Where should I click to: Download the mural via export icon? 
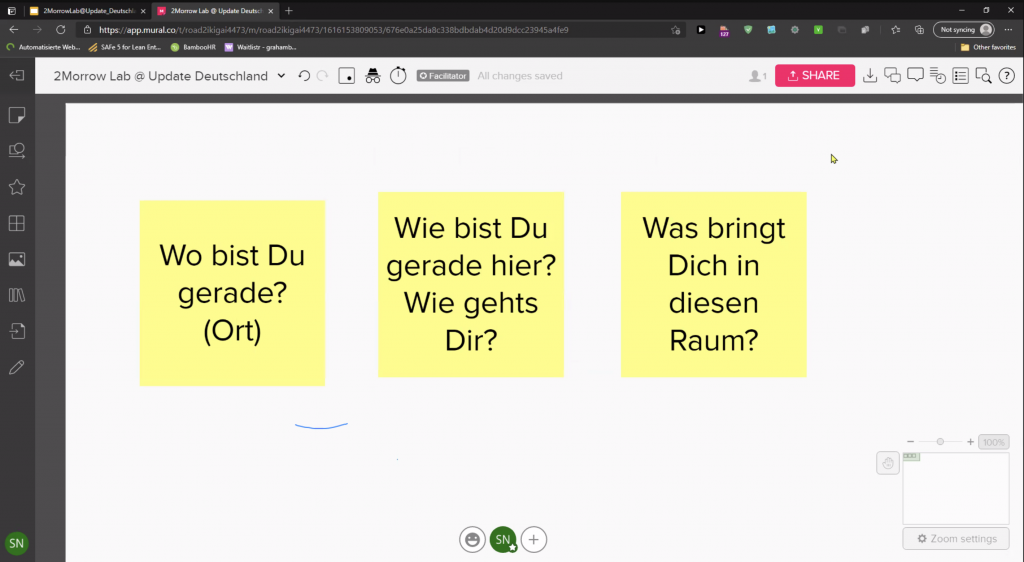[x=870, y=76]
